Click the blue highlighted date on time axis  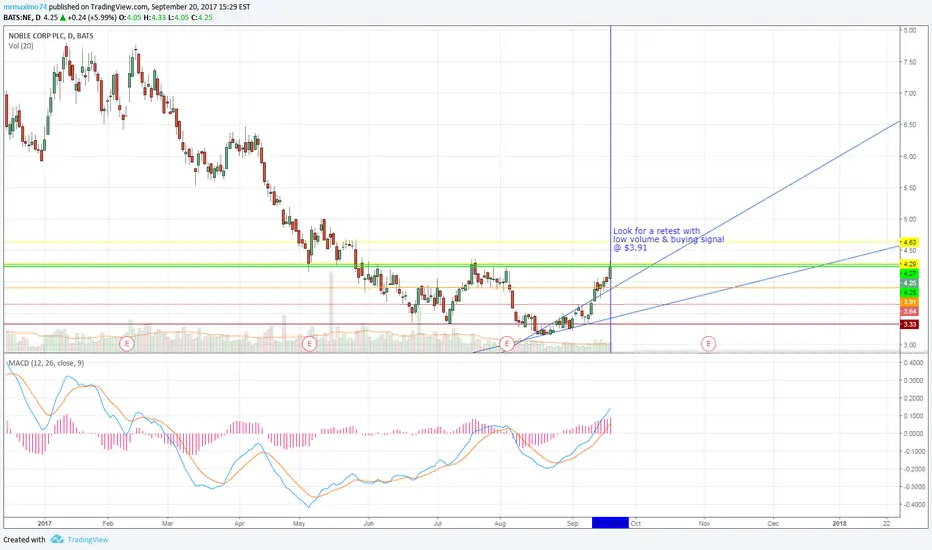(x=610, y=523)
